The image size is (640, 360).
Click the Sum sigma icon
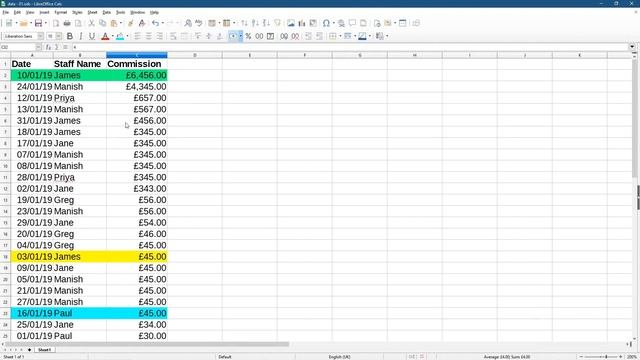click(x=56, y=47)
